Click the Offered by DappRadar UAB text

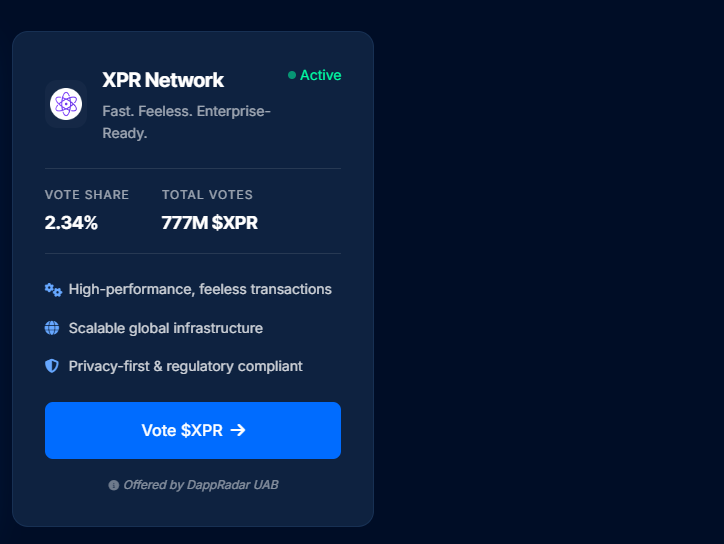click(200, 485)
